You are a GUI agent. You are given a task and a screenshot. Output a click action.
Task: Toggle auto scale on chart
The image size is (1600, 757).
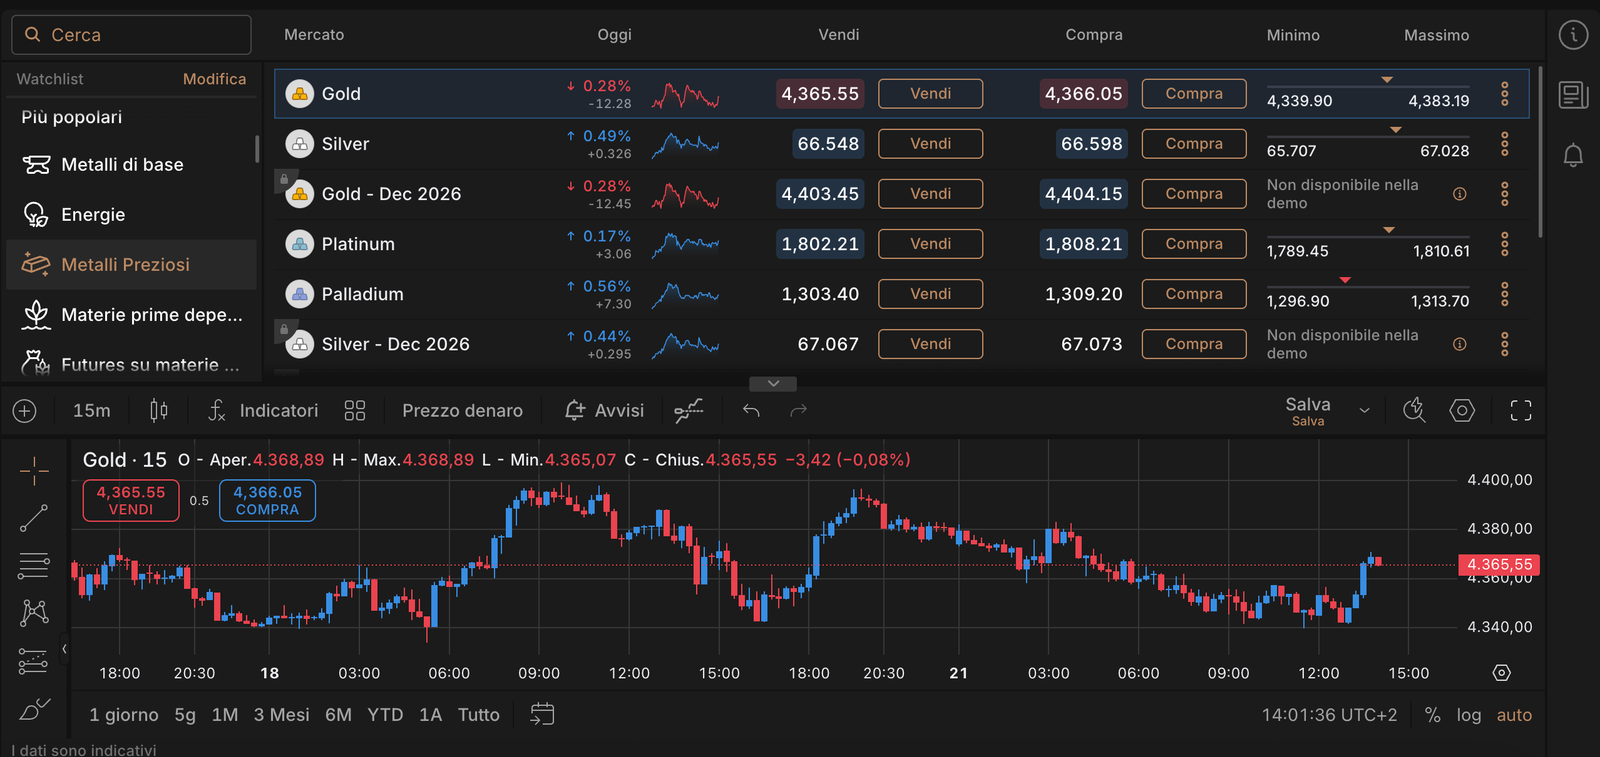point(1514,715)
